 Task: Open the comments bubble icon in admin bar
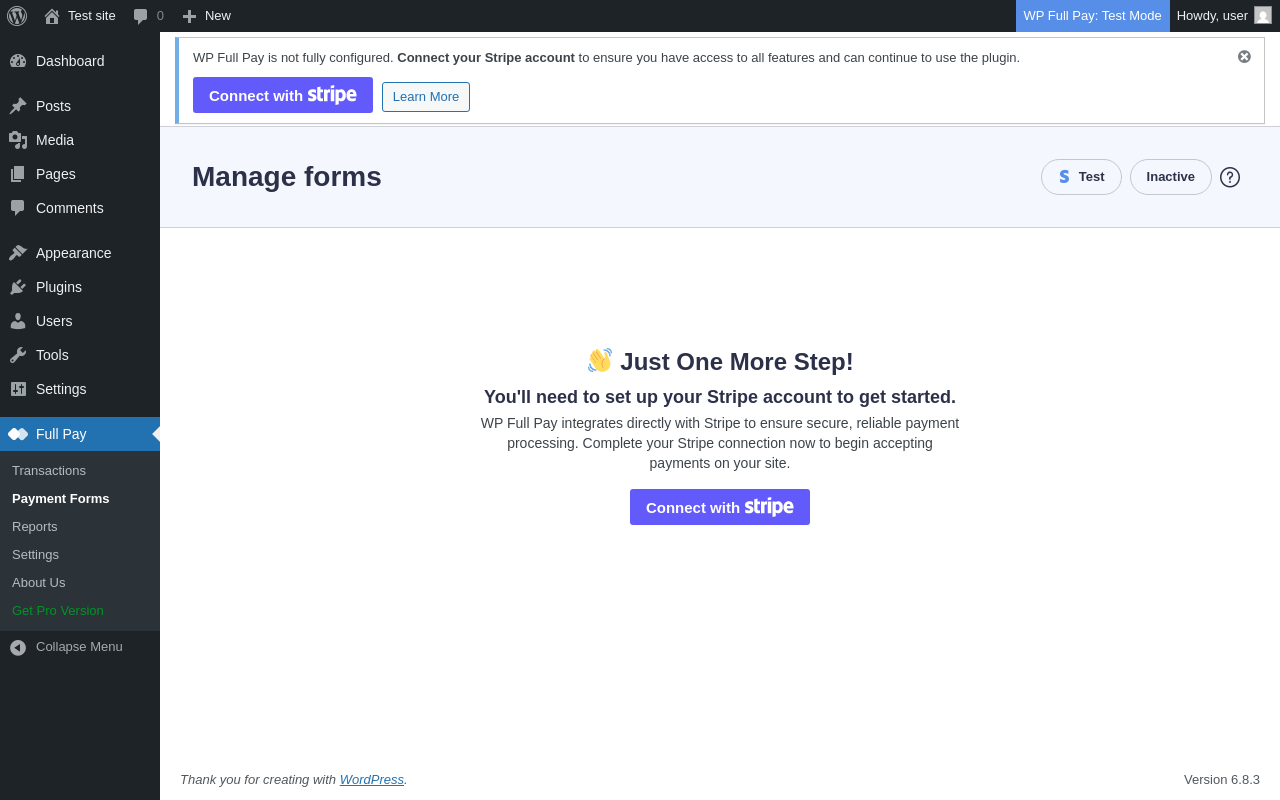(x=141, y=16)
